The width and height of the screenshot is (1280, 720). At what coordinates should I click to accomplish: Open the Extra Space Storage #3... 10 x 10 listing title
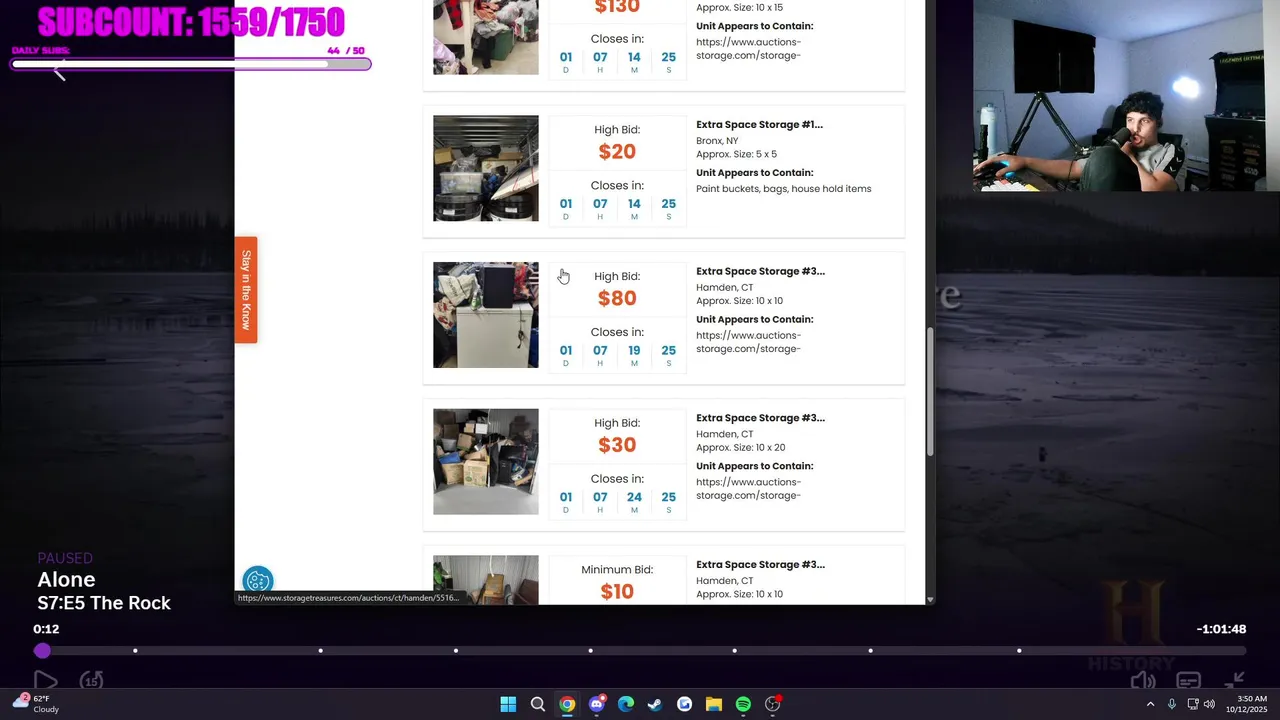(x=760, y=271)
